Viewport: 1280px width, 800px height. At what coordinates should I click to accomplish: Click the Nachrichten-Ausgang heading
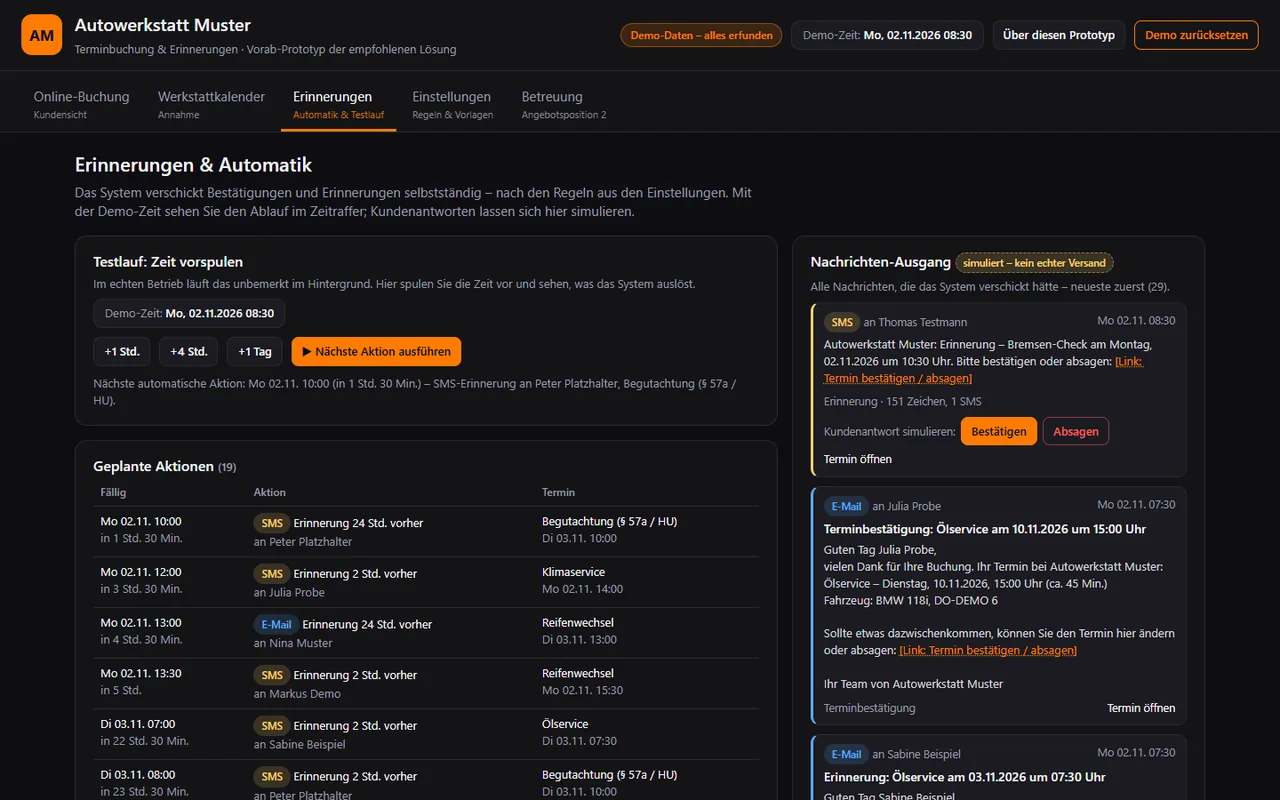click(880, 262)
